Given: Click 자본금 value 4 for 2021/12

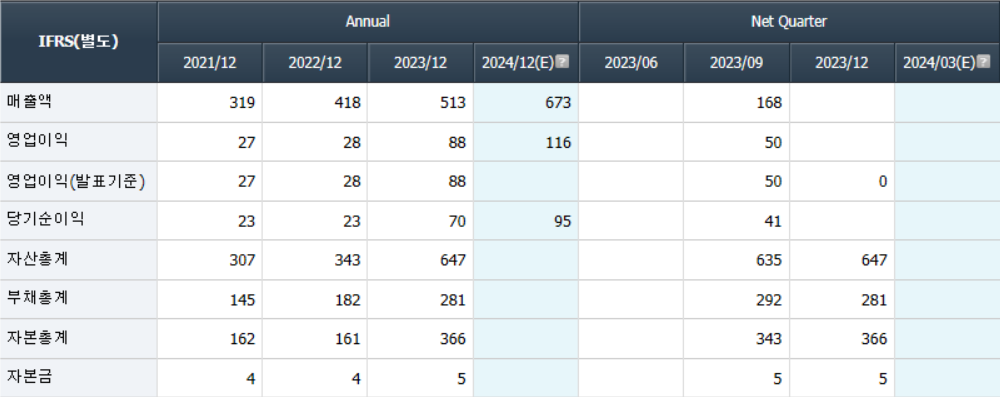Looking at the screenshot, I should click(x=251, y=379).
